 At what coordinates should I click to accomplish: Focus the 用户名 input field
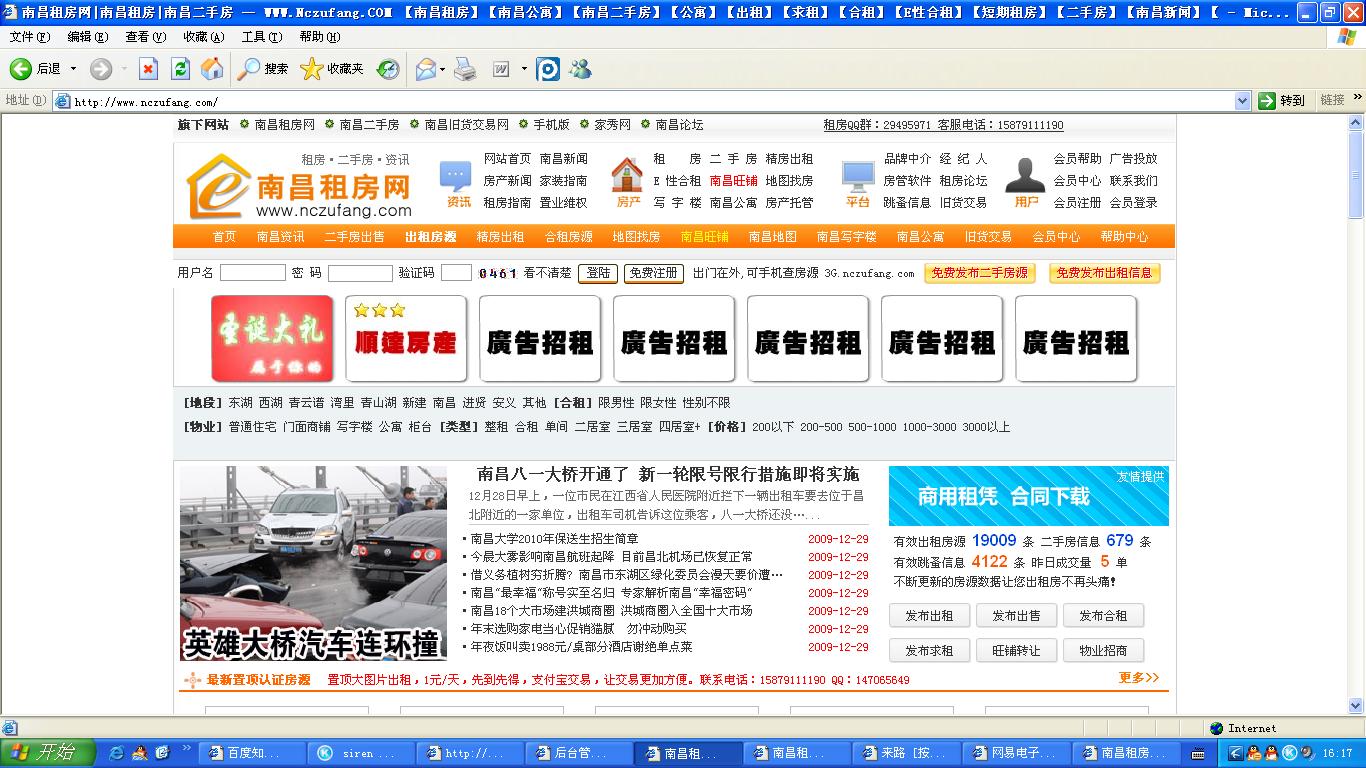click(253, 273)
